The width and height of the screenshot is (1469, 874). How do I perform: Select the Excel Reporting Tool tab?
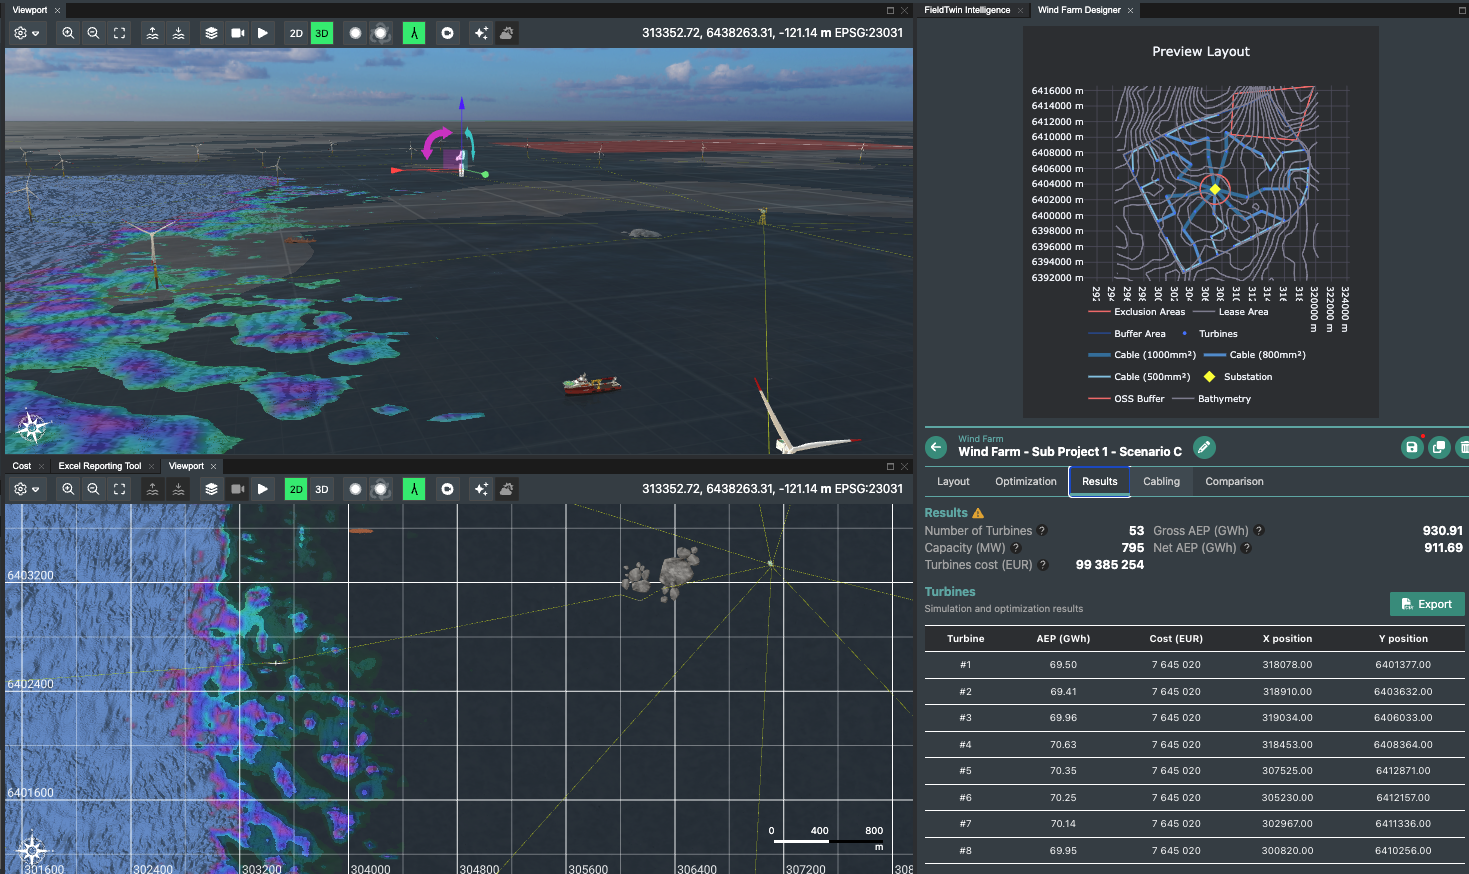click(99, 466)
